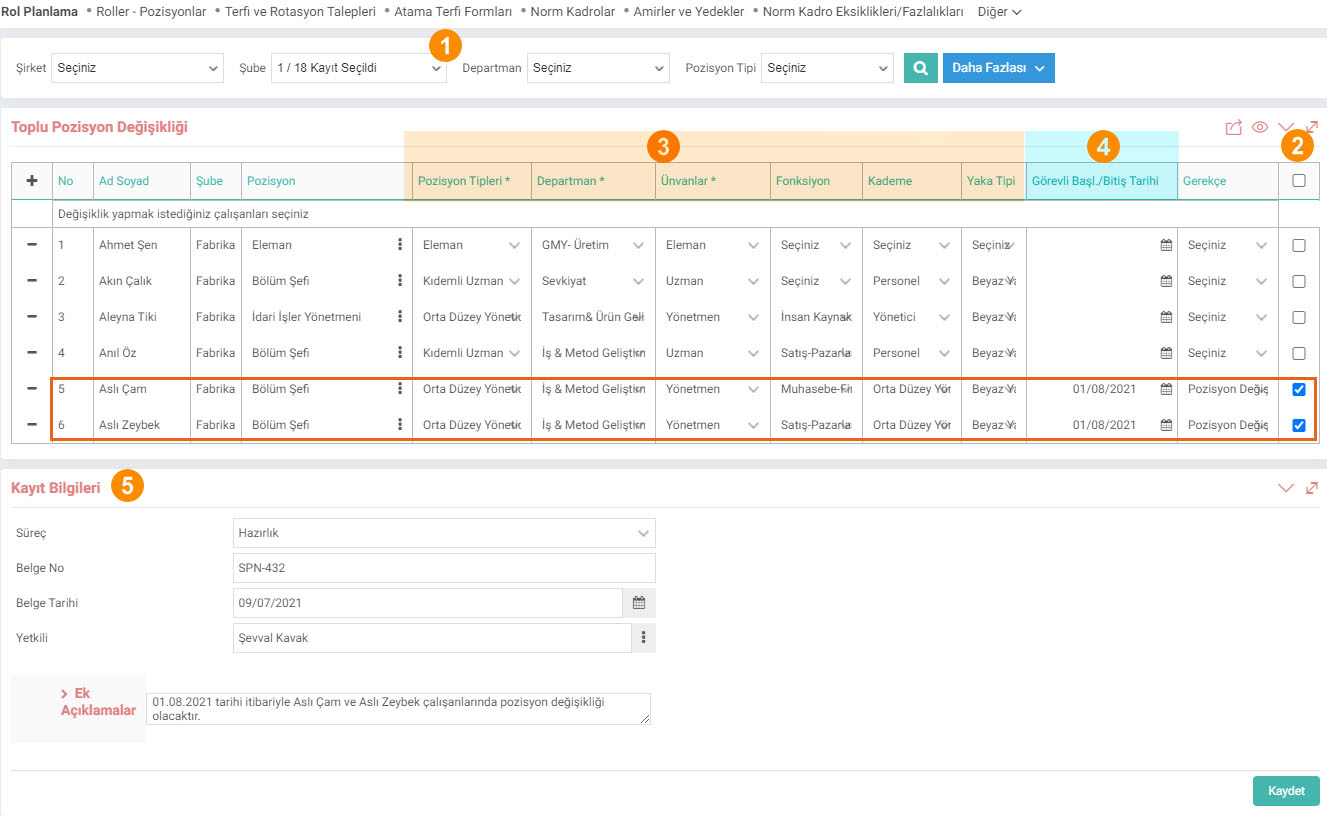
Task: Open the Şirket dropdown
Action: pyautogui.click(x=137, y=68)
